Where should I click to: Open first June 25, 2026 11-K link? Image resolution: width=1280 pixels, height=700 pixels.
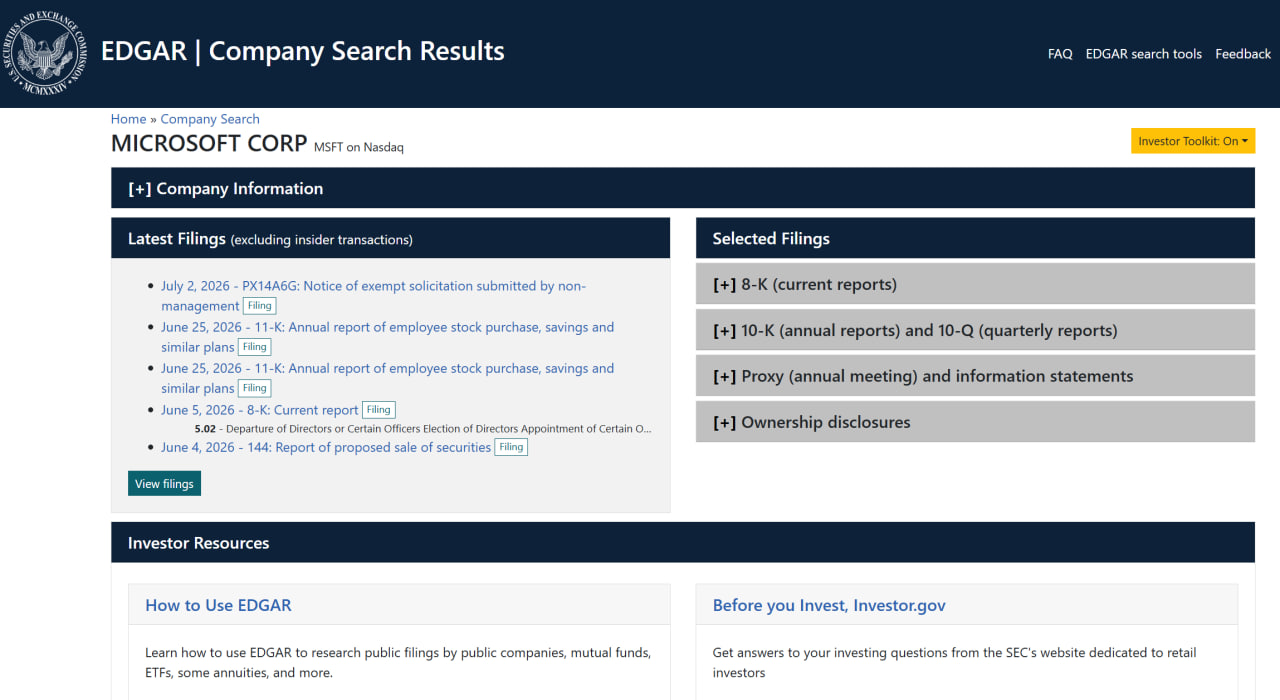pos(387,337)
